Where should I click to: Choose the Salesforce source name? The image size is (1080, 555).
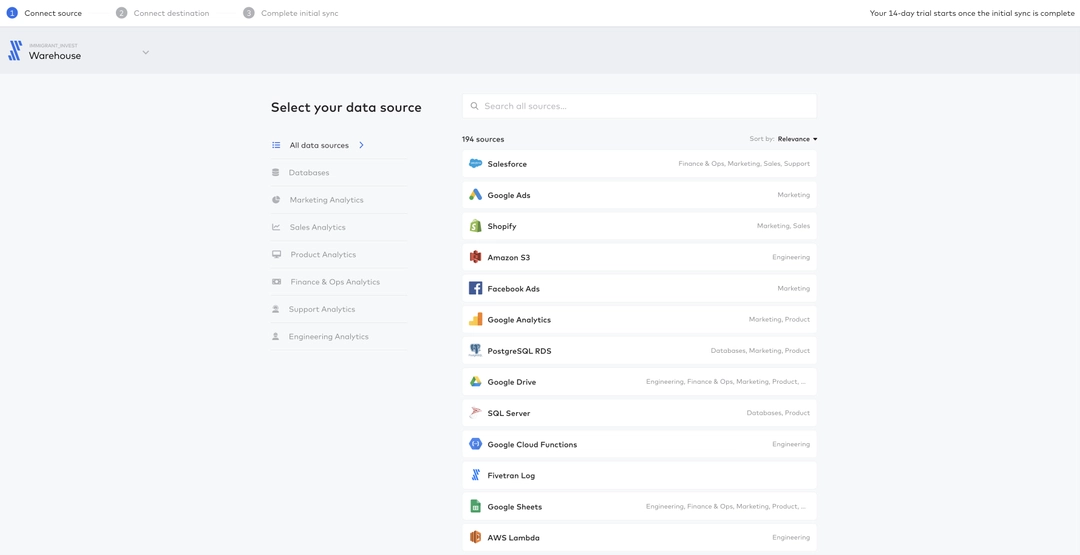(507, 164)
